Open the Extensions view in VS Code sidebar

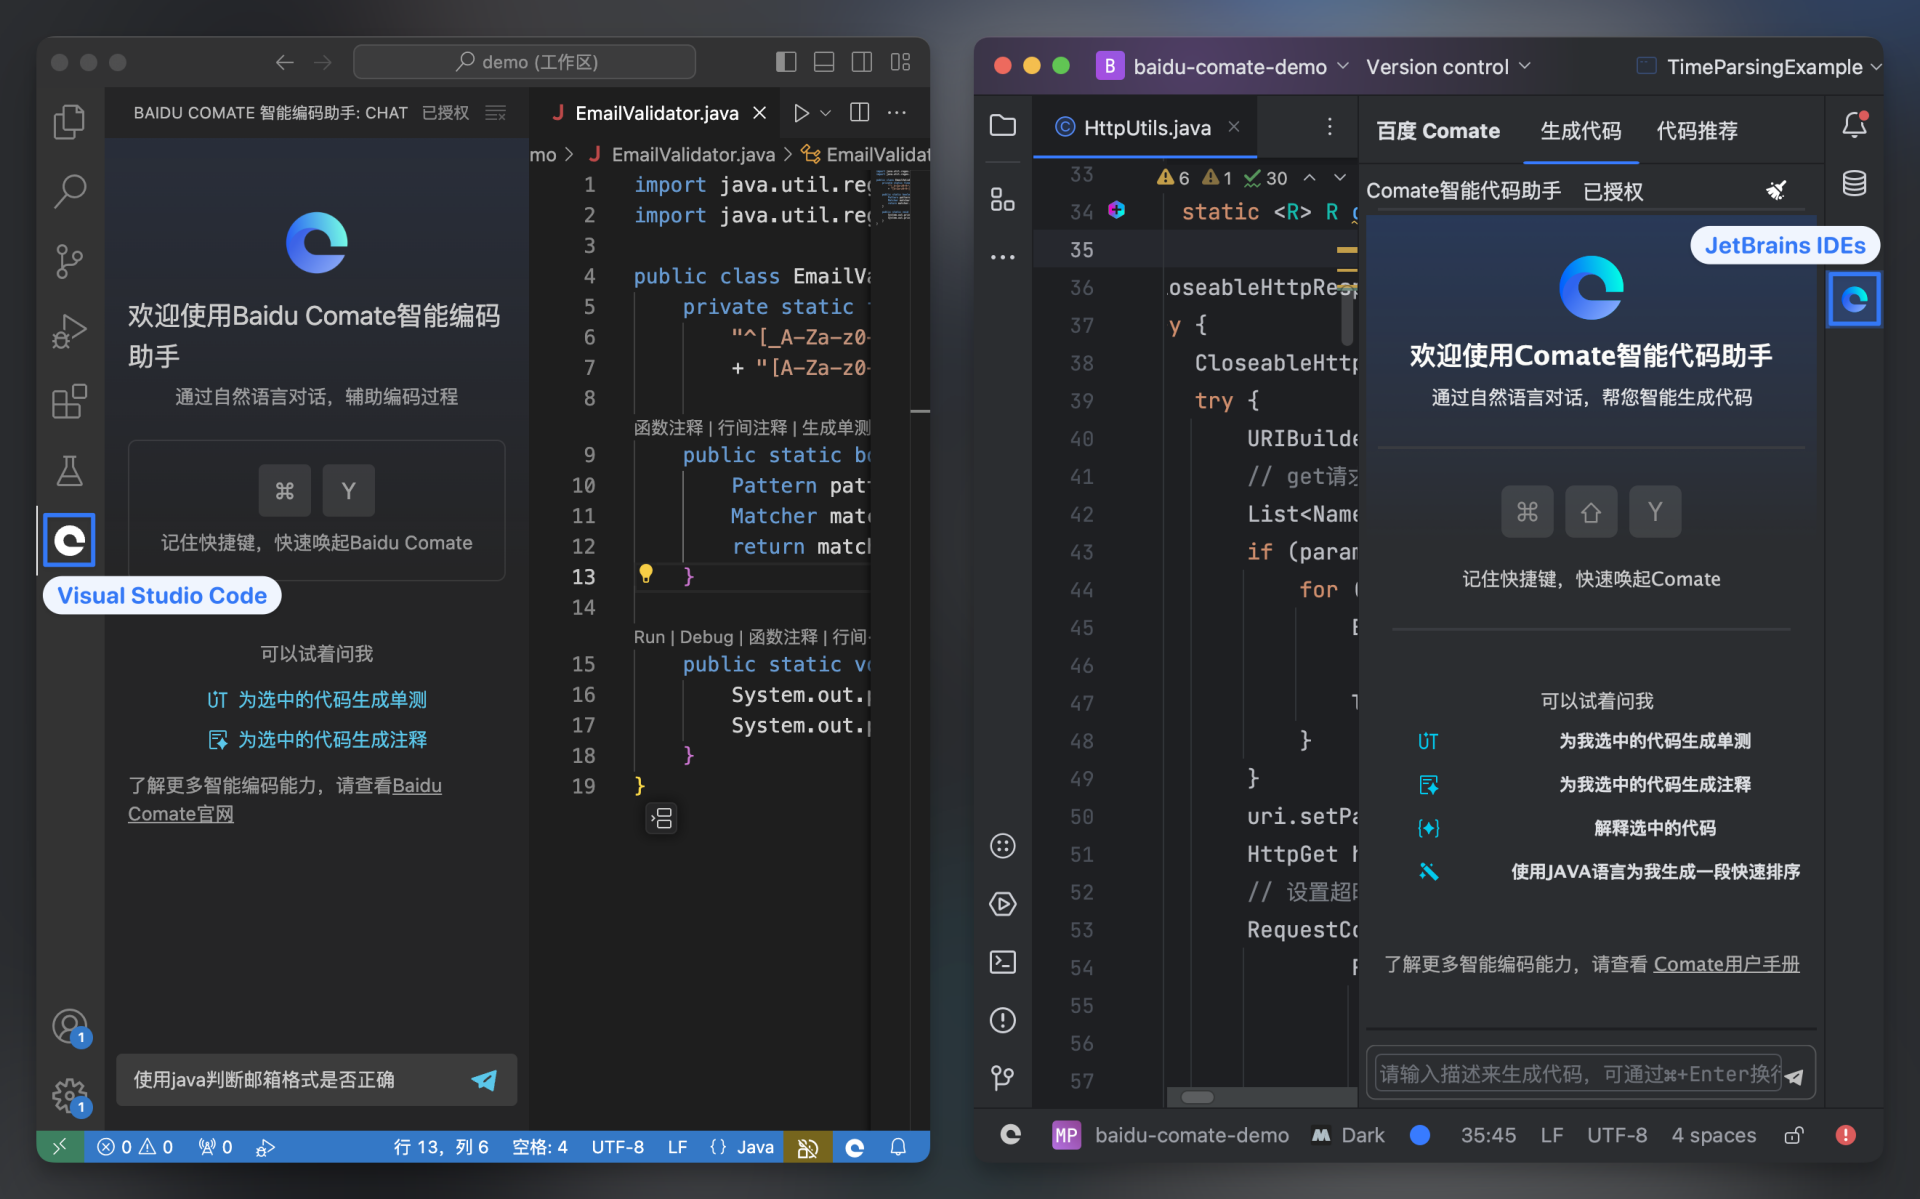pyautogui.click(x=69, y=401)
